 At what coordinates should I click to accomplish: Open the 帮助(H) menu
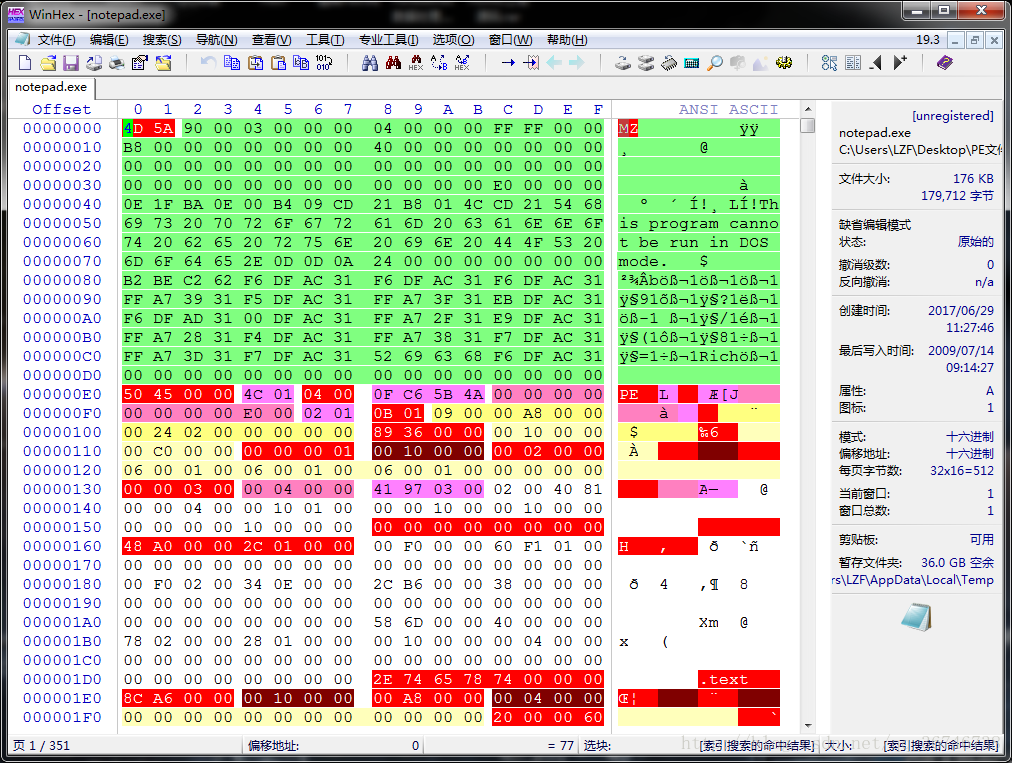[567, 40]
